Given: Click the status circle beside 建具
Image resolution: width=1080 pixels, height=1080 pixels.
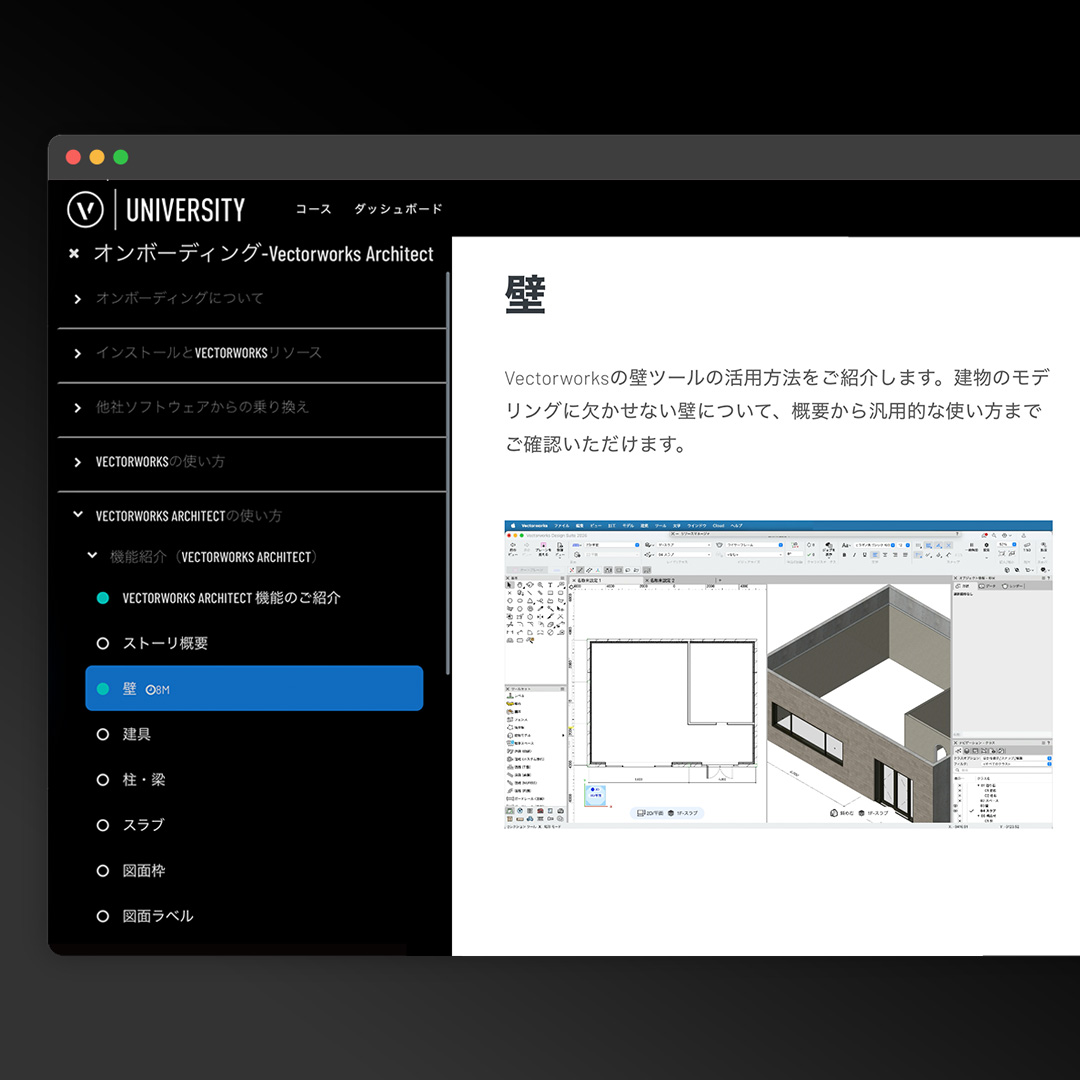Looking at the screenshot, I should [103, 734].
